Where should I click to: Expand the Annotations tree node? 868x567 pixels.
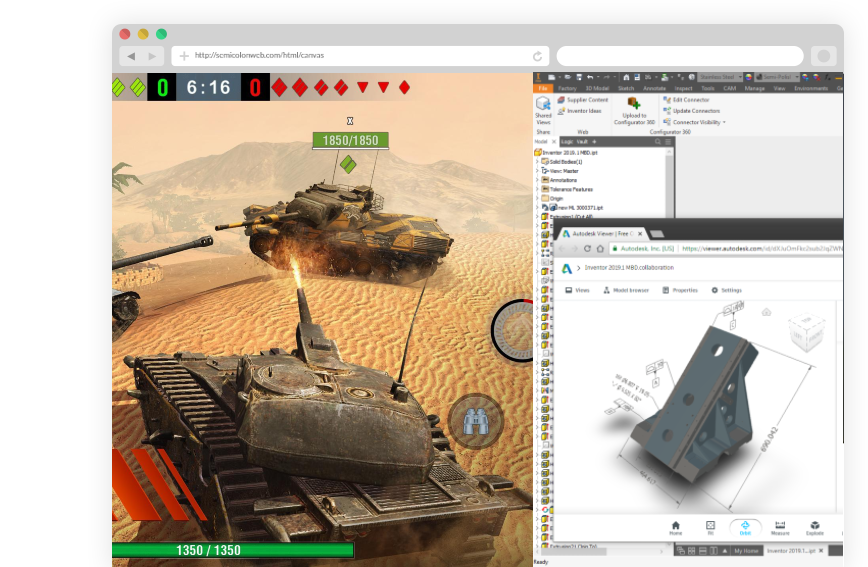537,180
